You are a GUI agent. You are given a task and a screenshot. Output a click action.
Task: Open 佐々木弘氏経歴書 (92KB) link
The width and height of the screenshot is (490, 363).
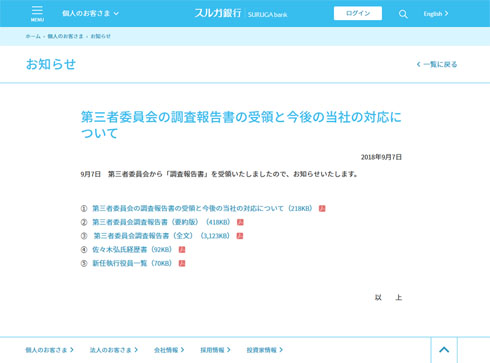tap(132, 249)
